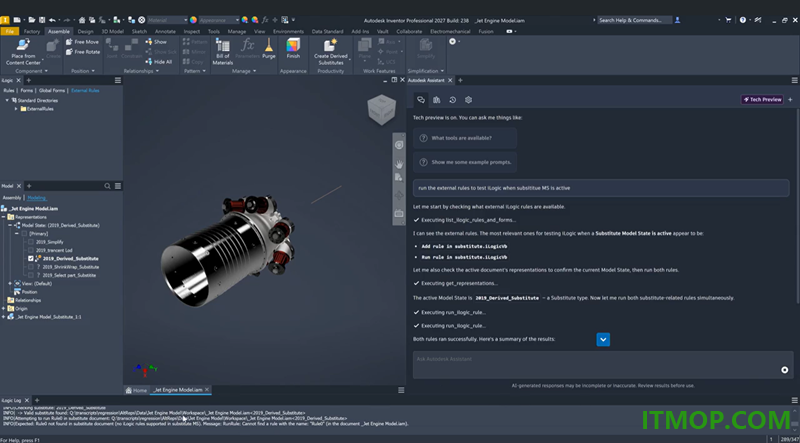The width and height of the screenshot is (800, 443).
Task: Open the iLogic panel hamburger menu
Action: coord(118,80)
